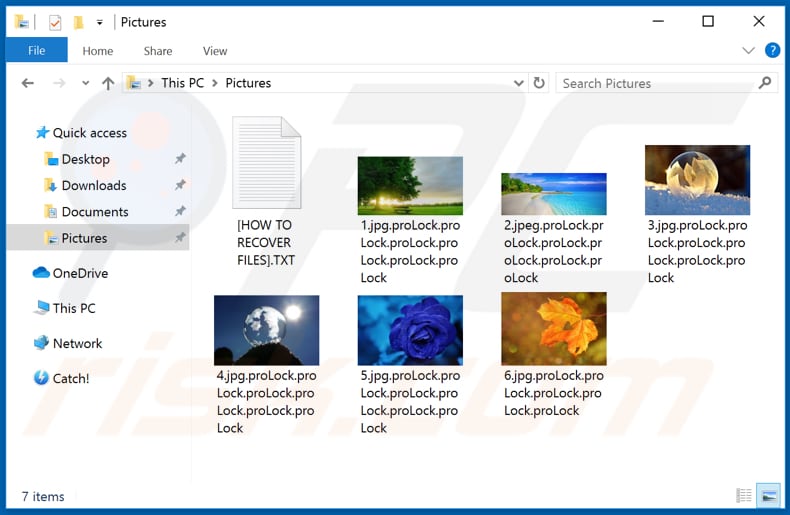The image size is (790, 515).
Task: Click the search magnifier icon
Action: click(x=766, y=83)
